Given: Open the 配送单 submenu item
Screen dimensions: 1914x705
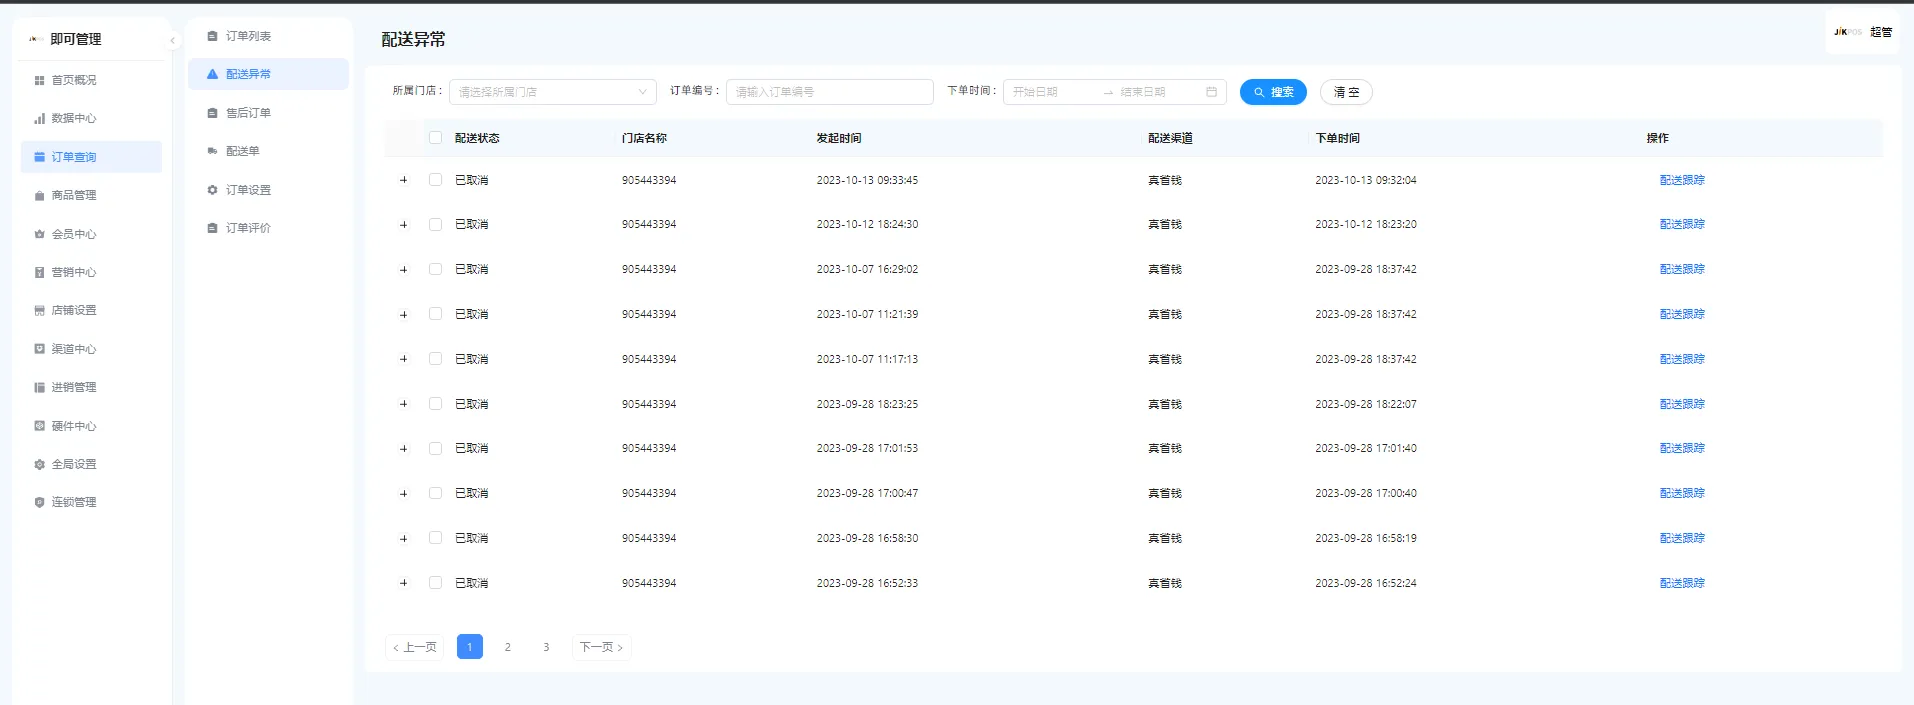Looking at the screenshot, I should (x=268, y=151).
